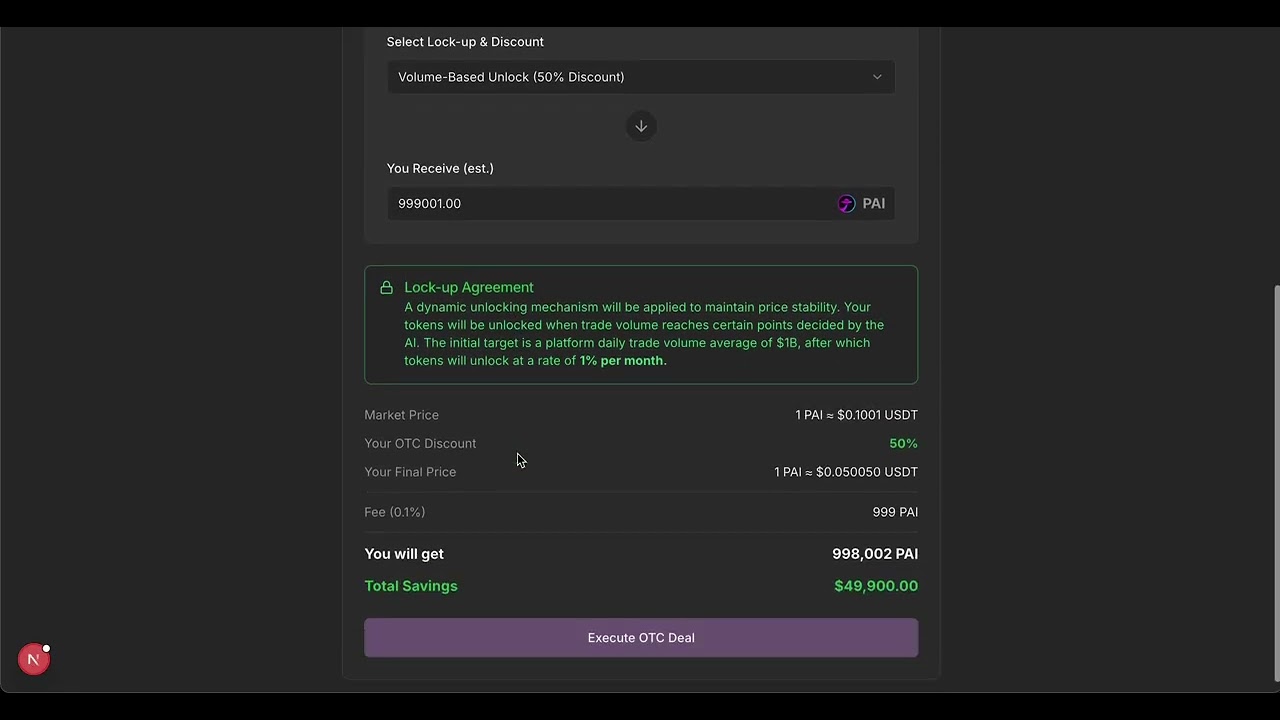Focus the You Receive amount field
1280x720 pixels.
coord(610,204)
